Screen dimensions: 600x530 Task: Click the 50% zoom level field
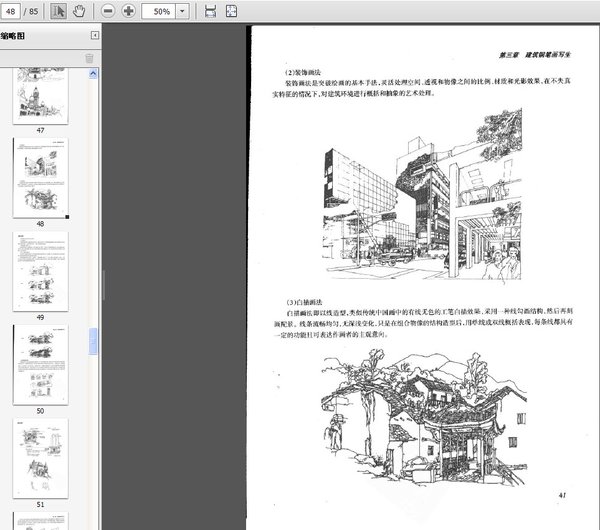point(158,11)
